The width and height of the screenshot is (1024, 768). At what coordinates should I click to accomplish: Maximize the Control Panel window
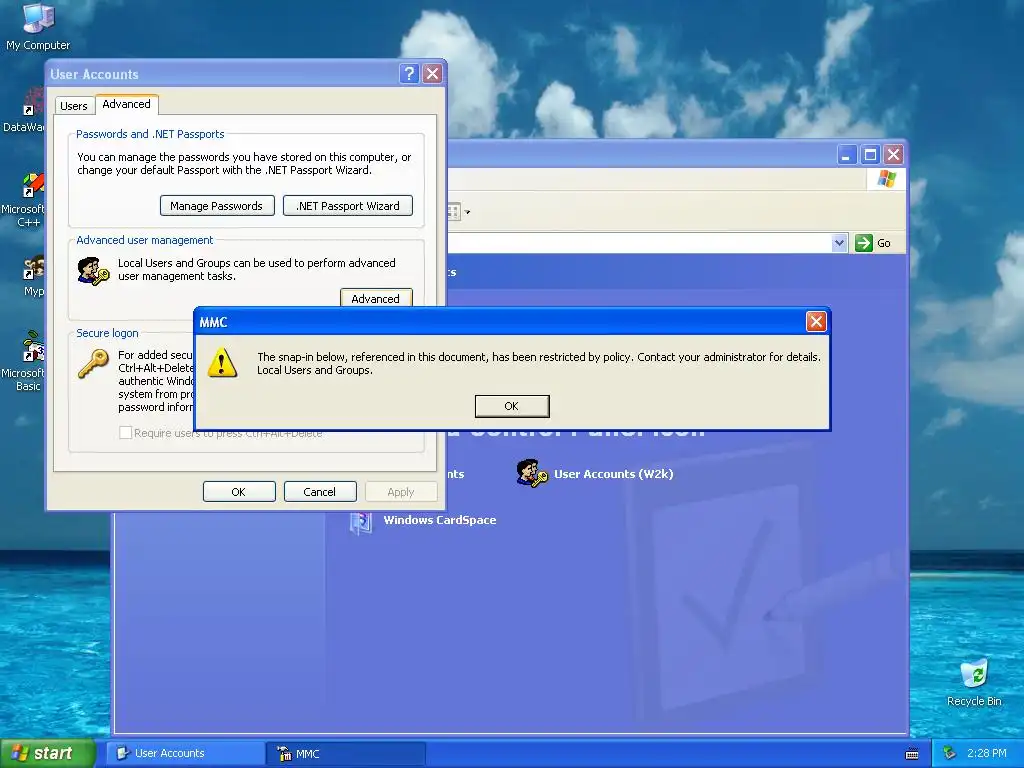[x=870, y=155]
